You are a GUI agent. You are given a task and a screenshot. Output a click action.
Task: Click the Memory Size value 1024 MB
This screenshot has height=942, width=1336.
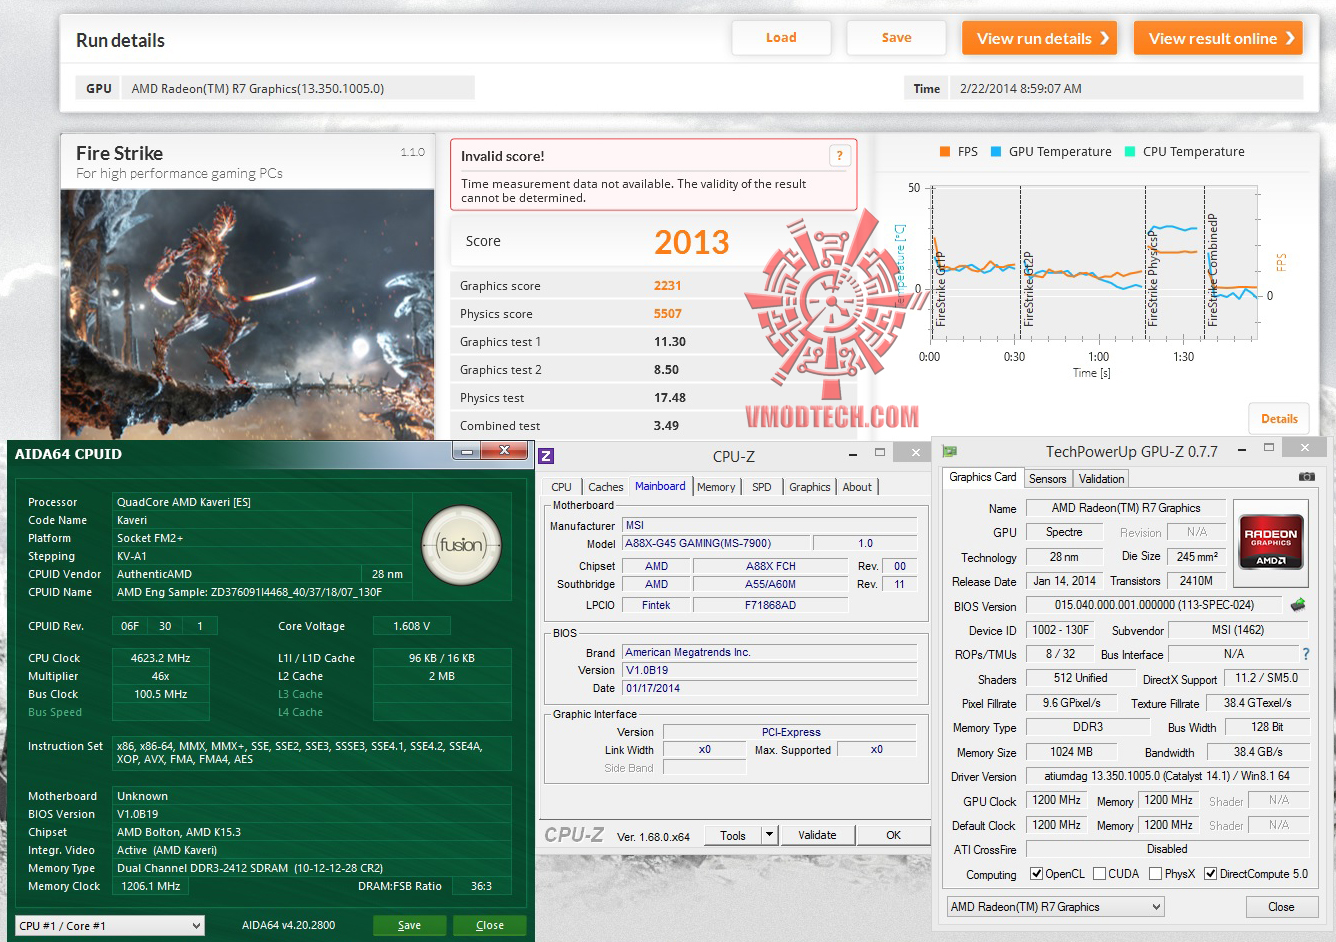1071,752
